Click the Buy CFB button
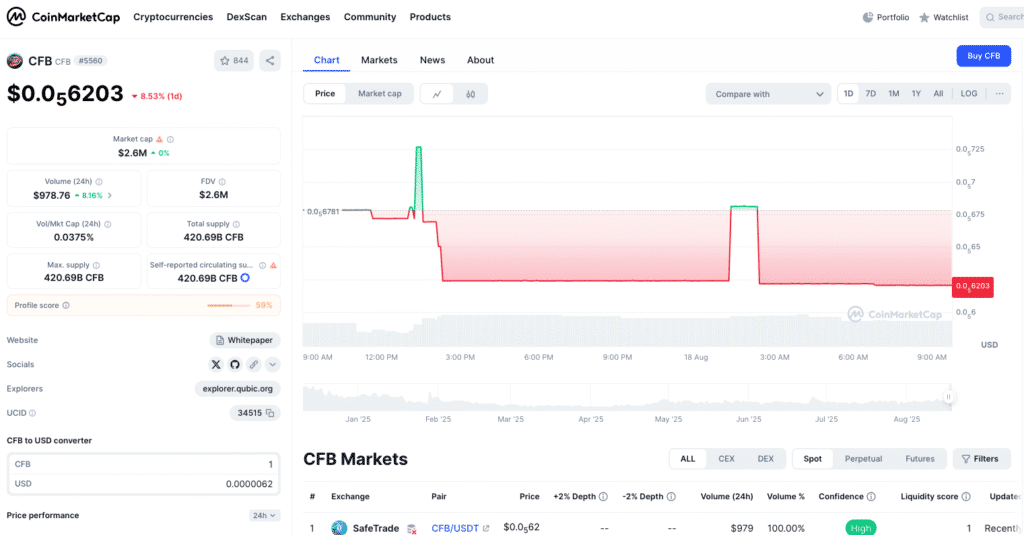1024x535 pixels. click(x=983, y=56)
